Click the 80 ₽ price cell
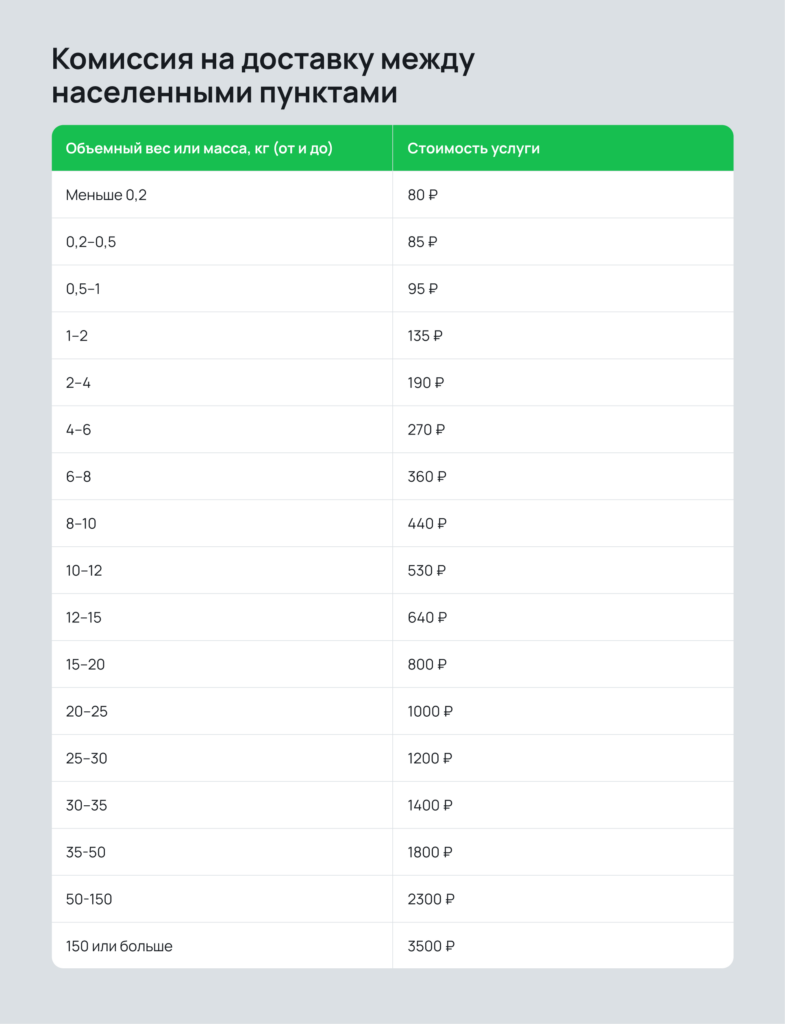Screen dimensions: 785x1024 [423, 195]
